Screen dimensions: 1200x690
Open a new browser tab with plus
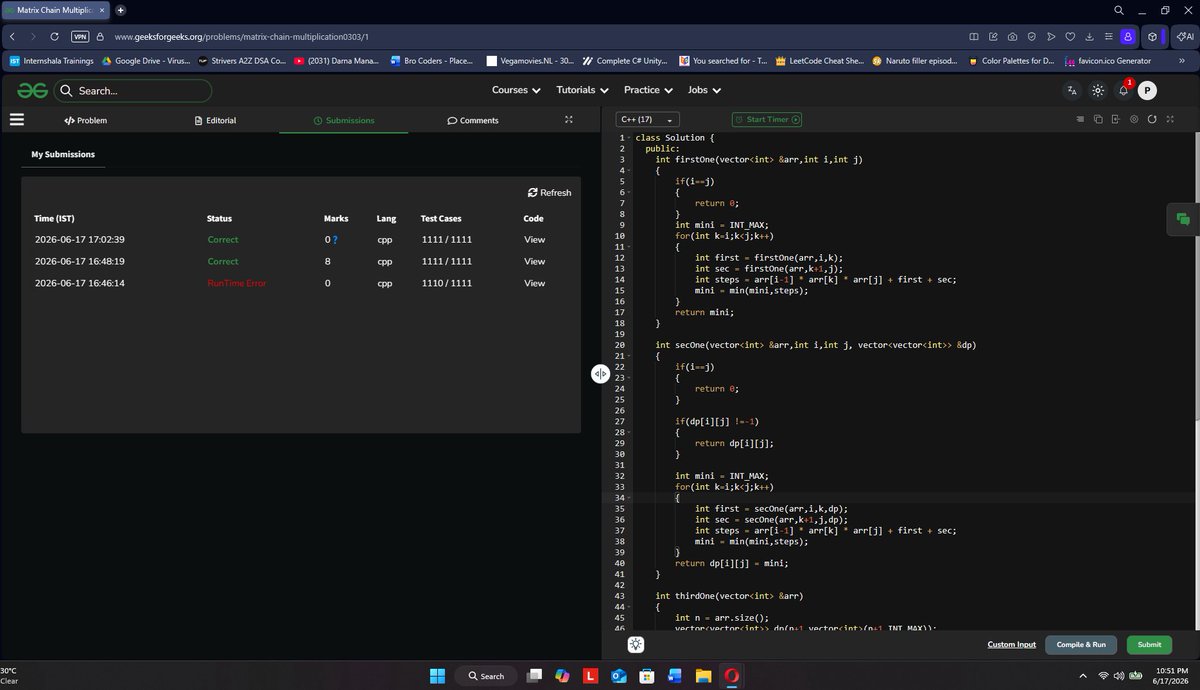tap(121, 10)
